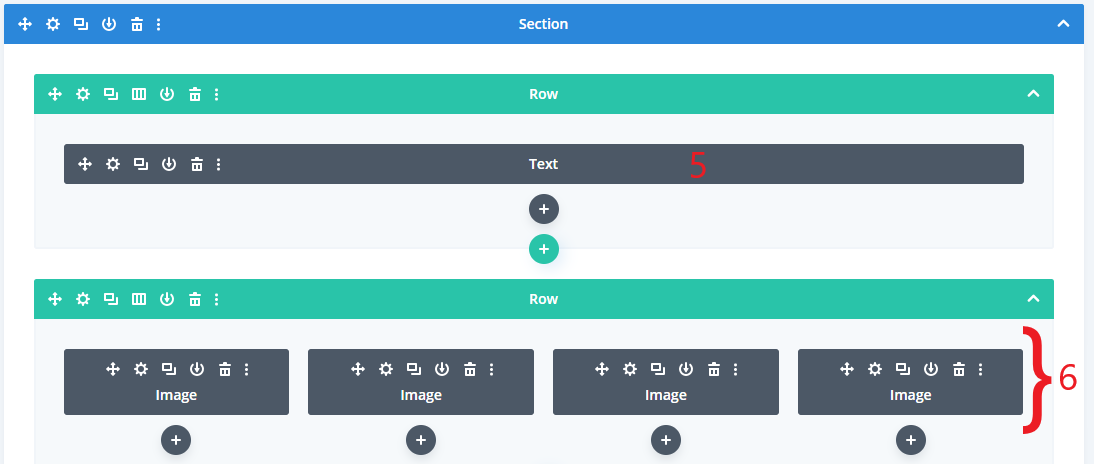Image resolution: width=1094 pixels, height=464 pixels.
Task: Open more options menu of the Section
Action: click(158, 24)
